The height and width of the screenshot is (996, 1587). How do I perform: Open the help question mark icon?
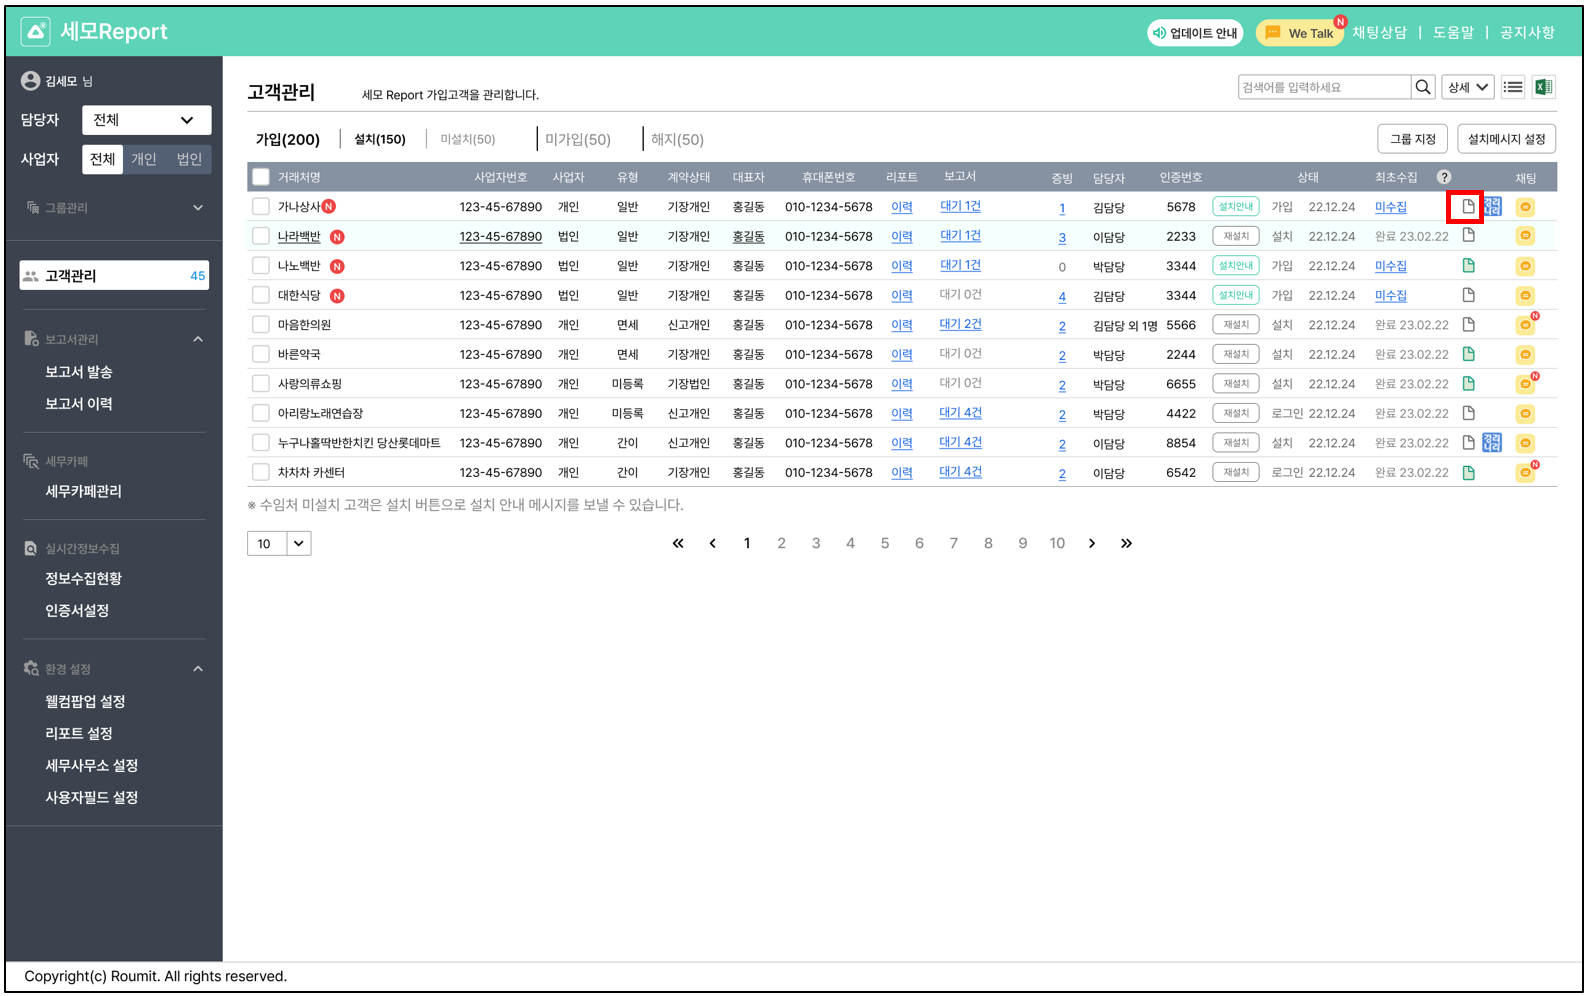1444,177
